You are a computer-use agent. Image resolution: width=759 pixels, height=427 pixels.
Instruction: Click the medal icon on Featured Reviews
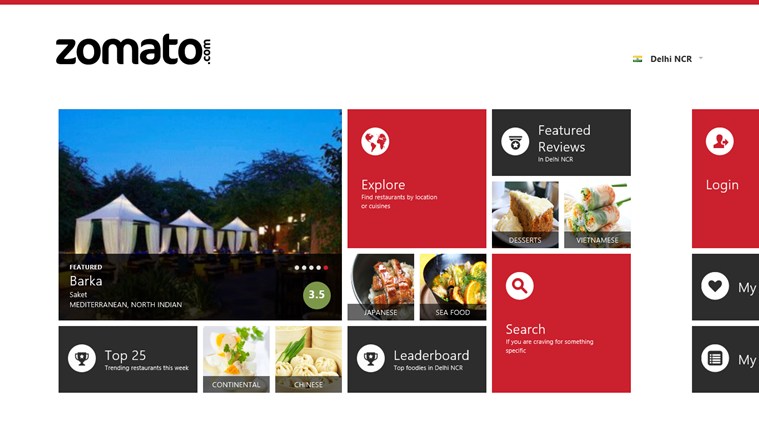click(515, 141)
